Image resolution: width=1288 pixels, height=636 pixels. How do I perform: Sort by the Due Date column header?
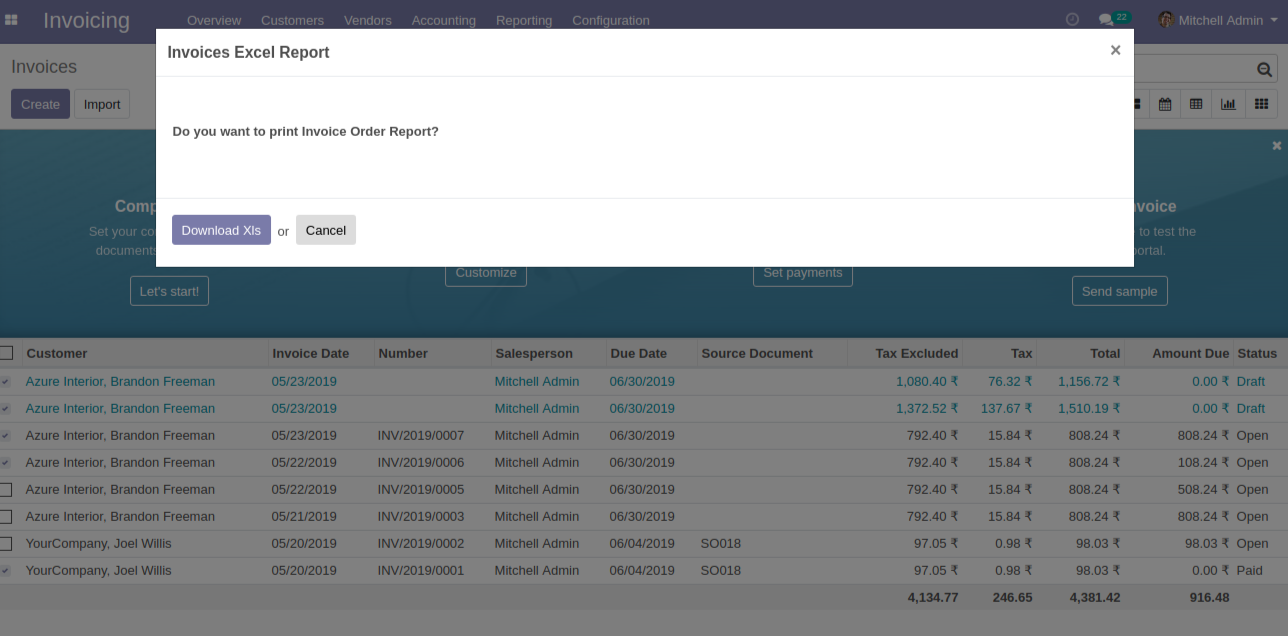pyautogui.click(x=638, y=353)
